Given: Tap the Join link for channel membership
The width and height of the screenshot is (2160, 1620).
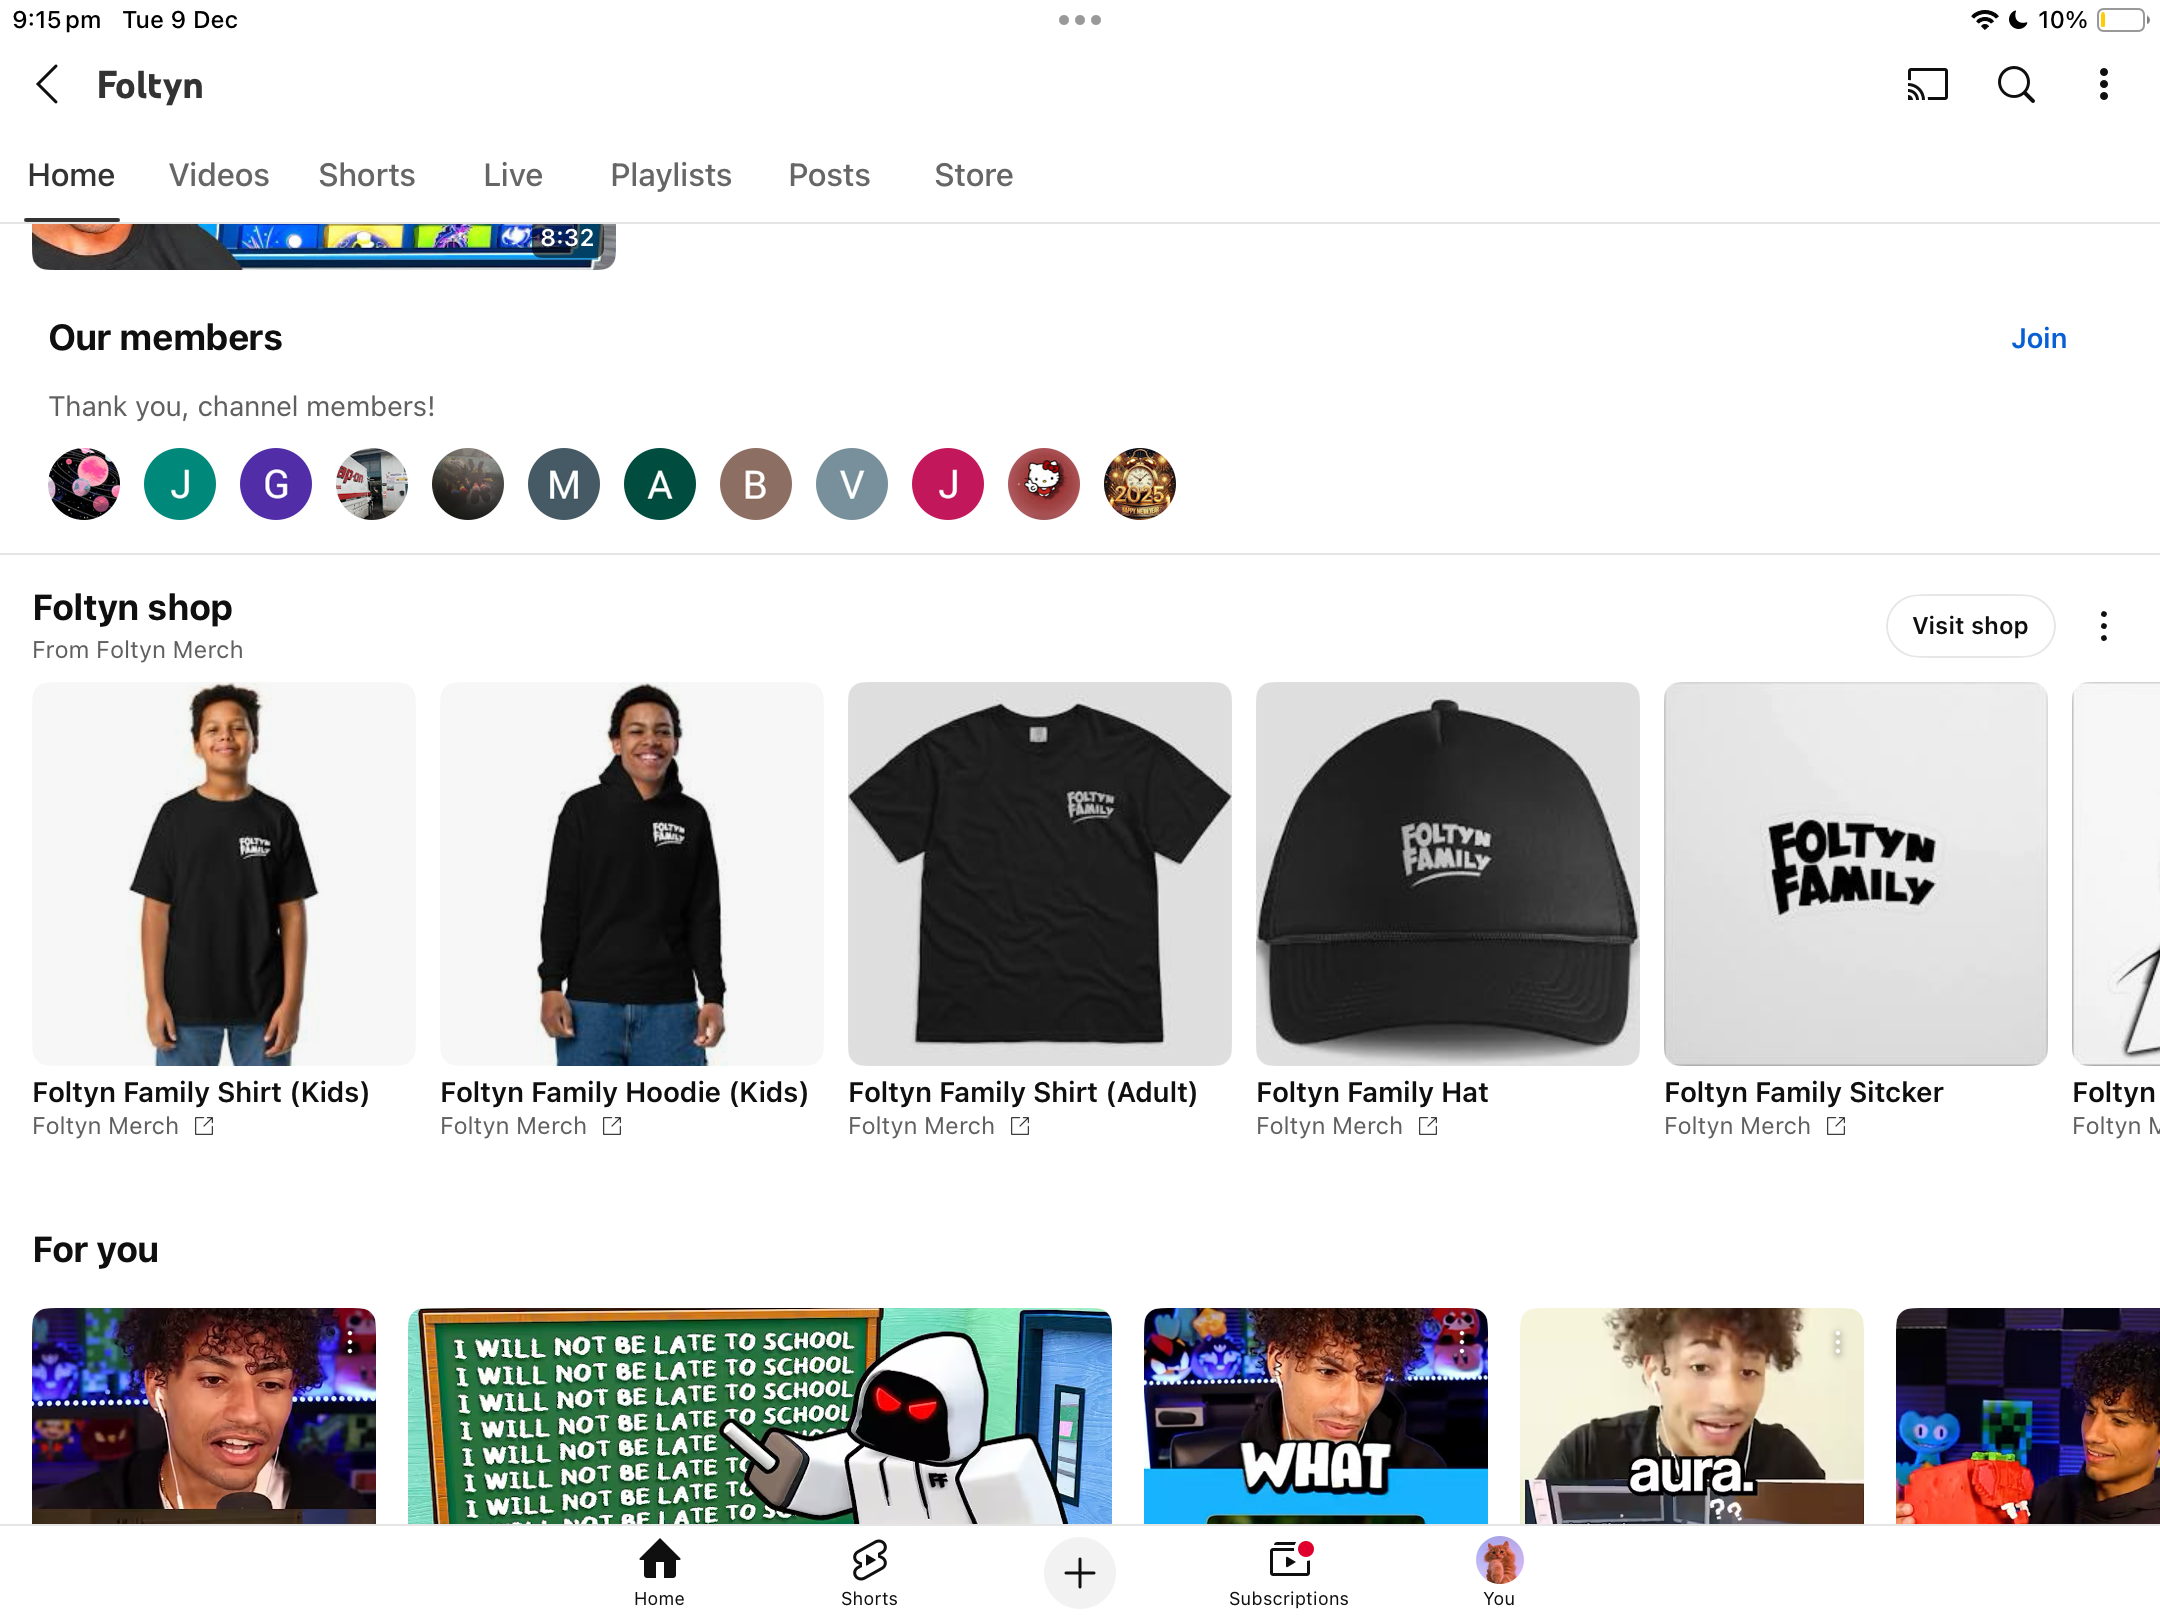Looking at the screenshot, I should click(x=2038, y=338).
